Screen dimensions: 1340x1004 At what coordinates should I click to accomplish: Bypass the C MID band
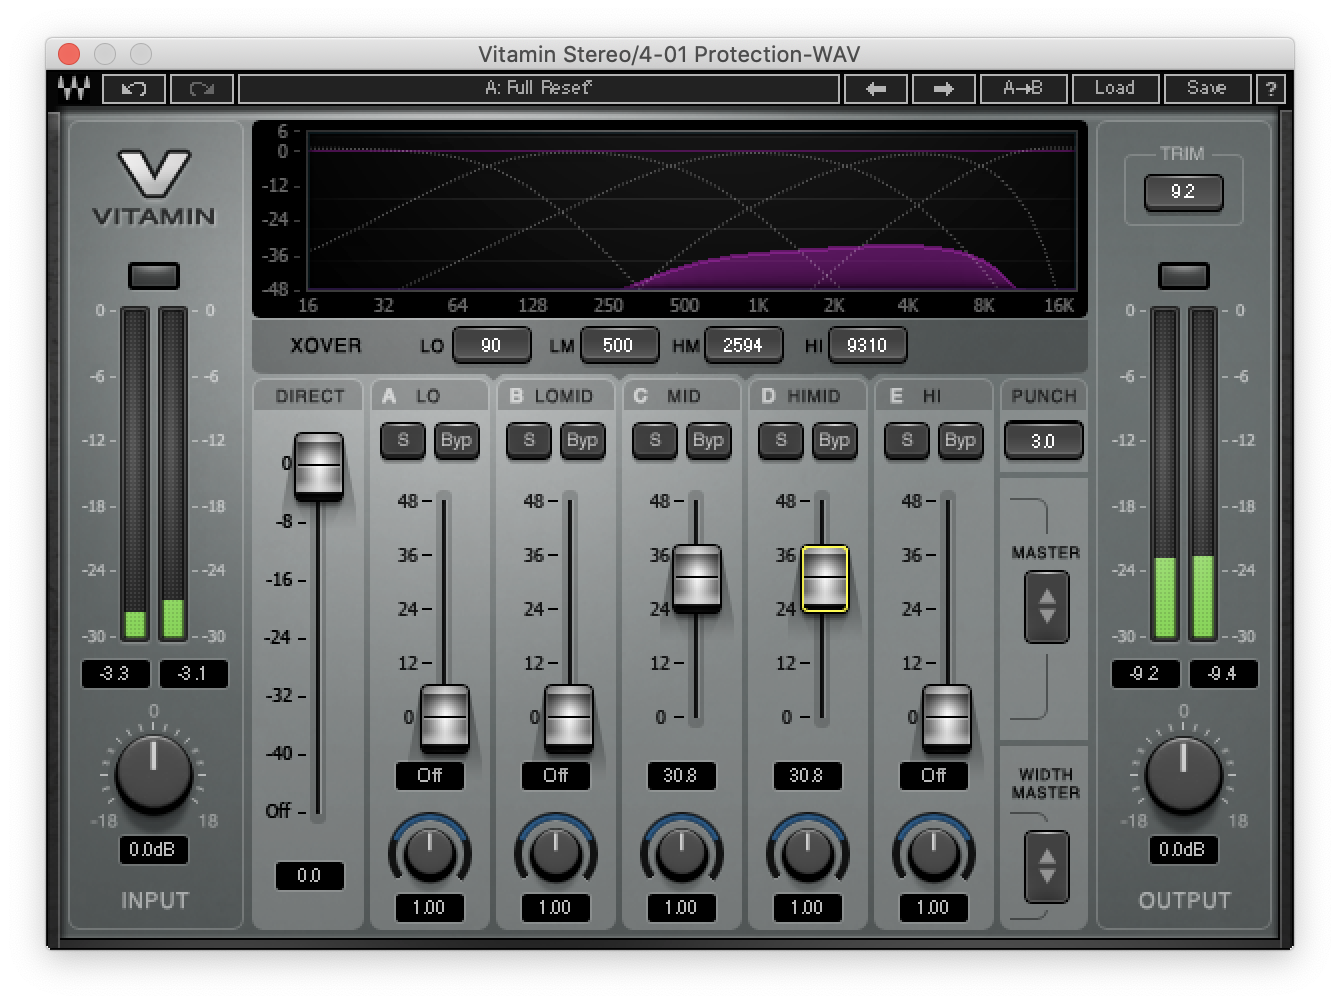708,440
